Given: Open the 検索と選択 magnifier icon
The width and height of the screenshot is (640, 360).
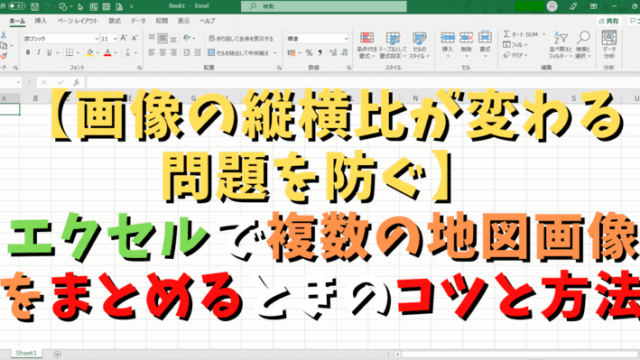Looking at the screenshot, I should [x=583, y=38].
